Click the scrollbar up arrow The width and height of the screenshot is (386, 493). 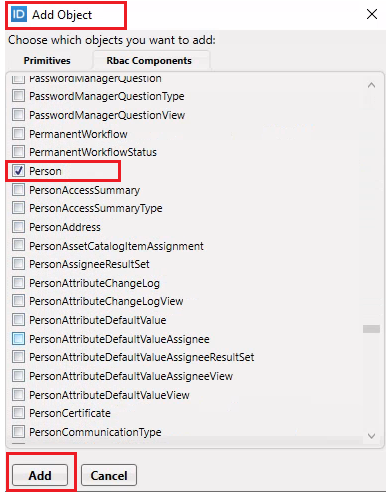[x=371, y=85]
